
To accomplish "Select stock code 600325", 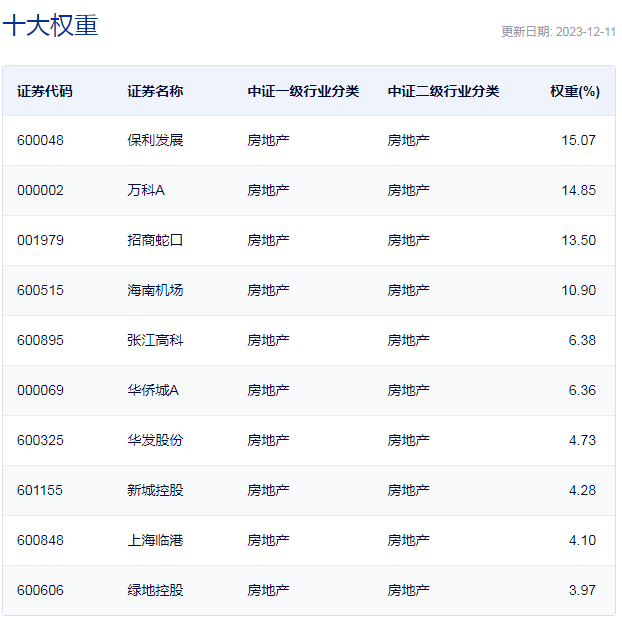I will pos(40,440).
